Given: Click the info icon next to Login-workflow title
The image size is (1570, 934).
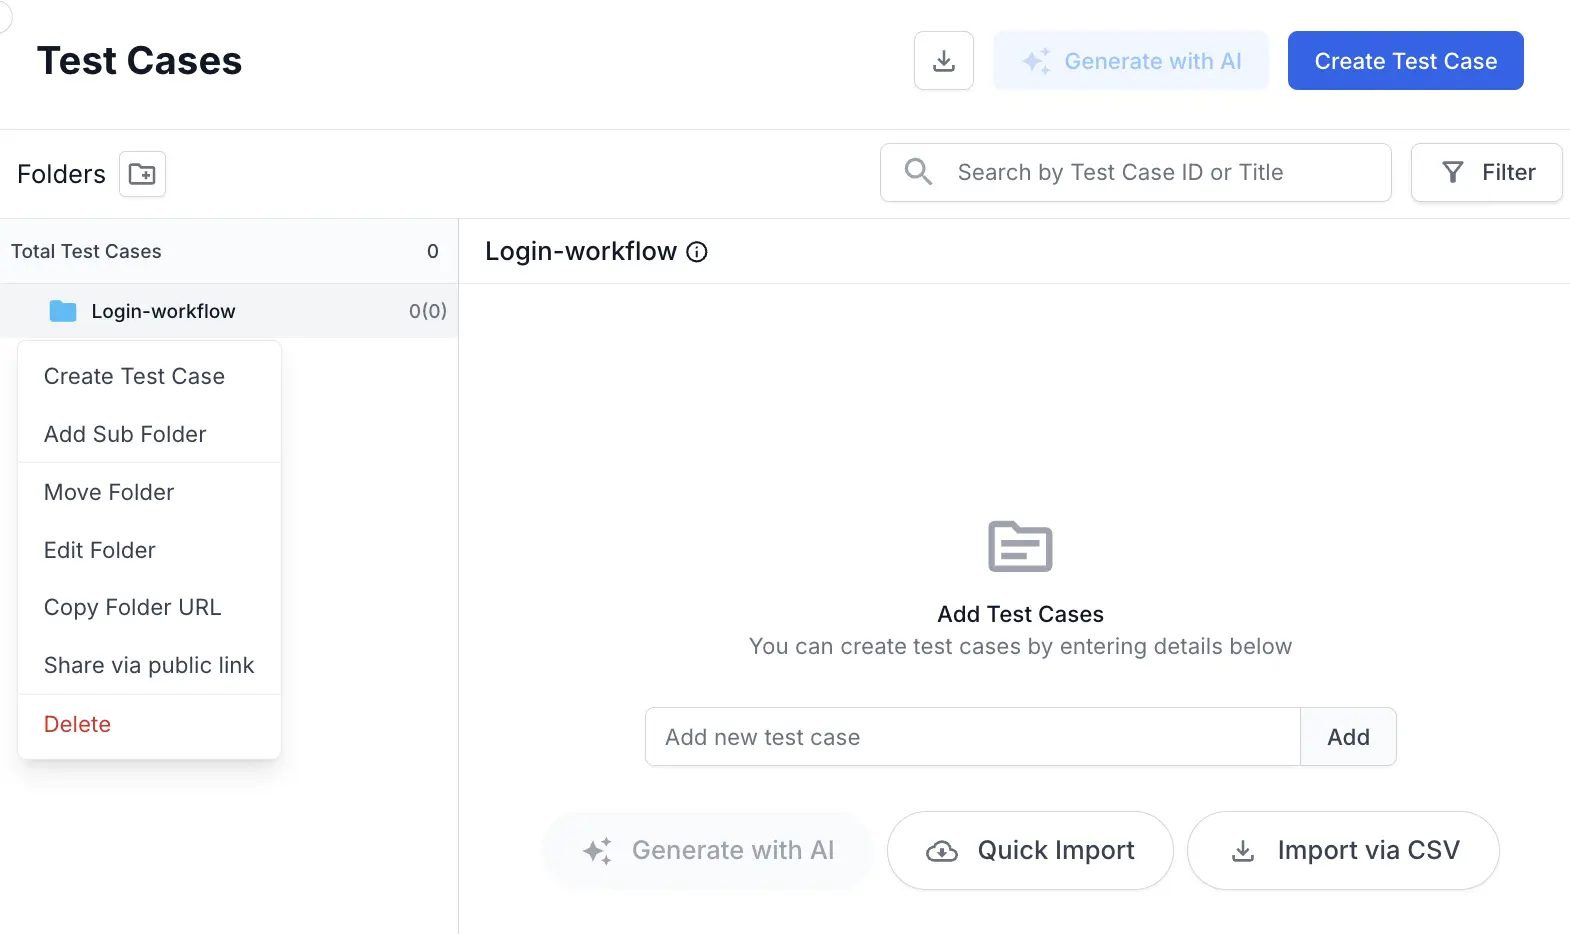Looking at the screenshot, I should click(x=697, y=252).
